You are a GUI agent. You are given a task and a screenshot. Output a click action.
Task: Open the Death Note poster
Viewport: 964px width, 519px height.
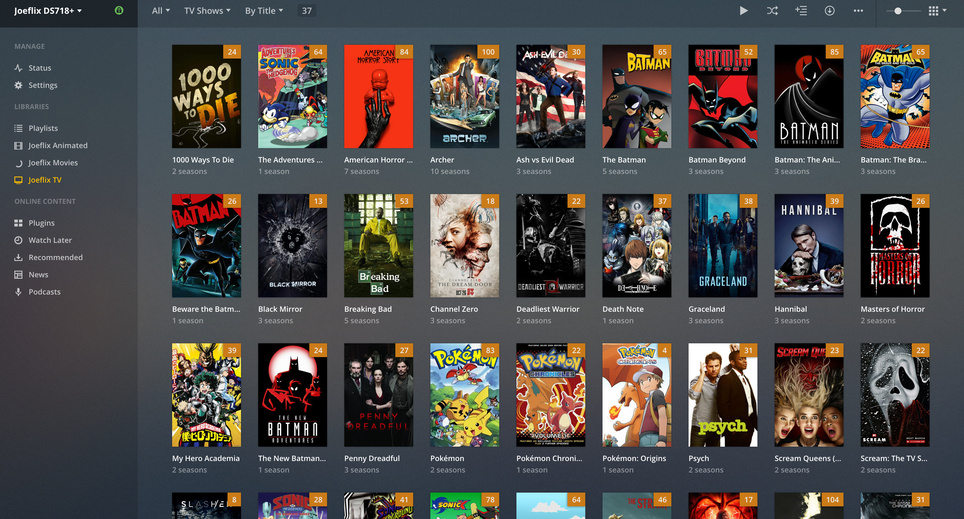coord(637,246)
